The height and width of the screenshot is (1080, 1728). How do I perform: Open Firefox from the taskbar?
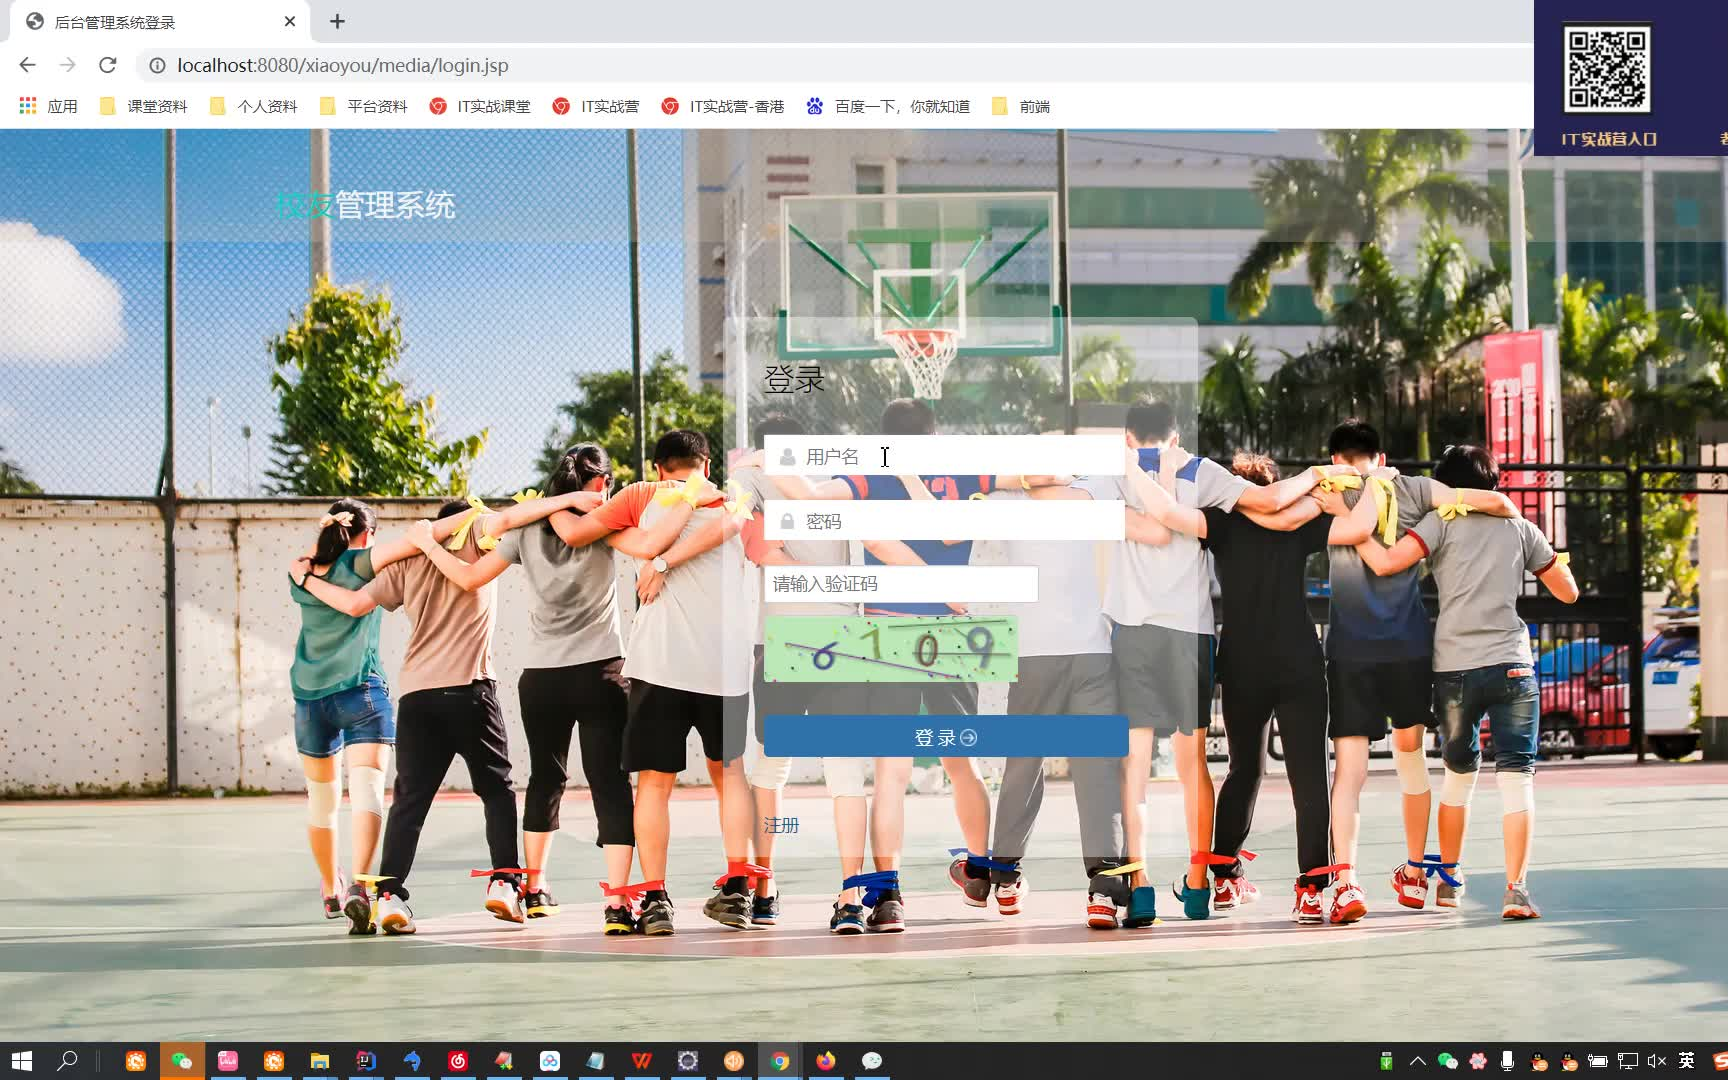tap(826, 1061)
